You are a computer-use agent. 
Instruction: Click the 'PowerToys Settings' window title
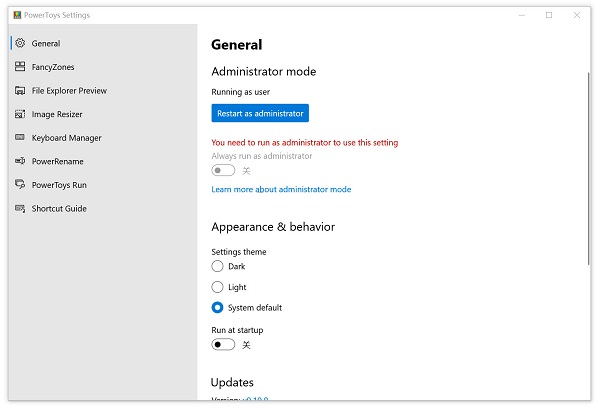[x=57, y=15]
